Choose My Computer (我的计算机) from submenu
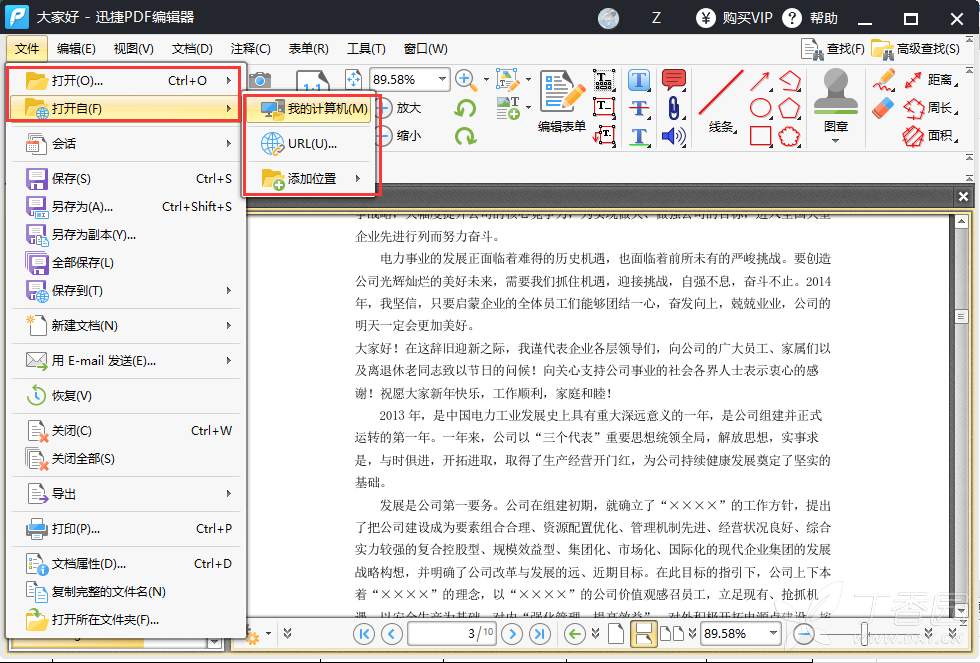The image size is (980, 663). pos(311,109)
